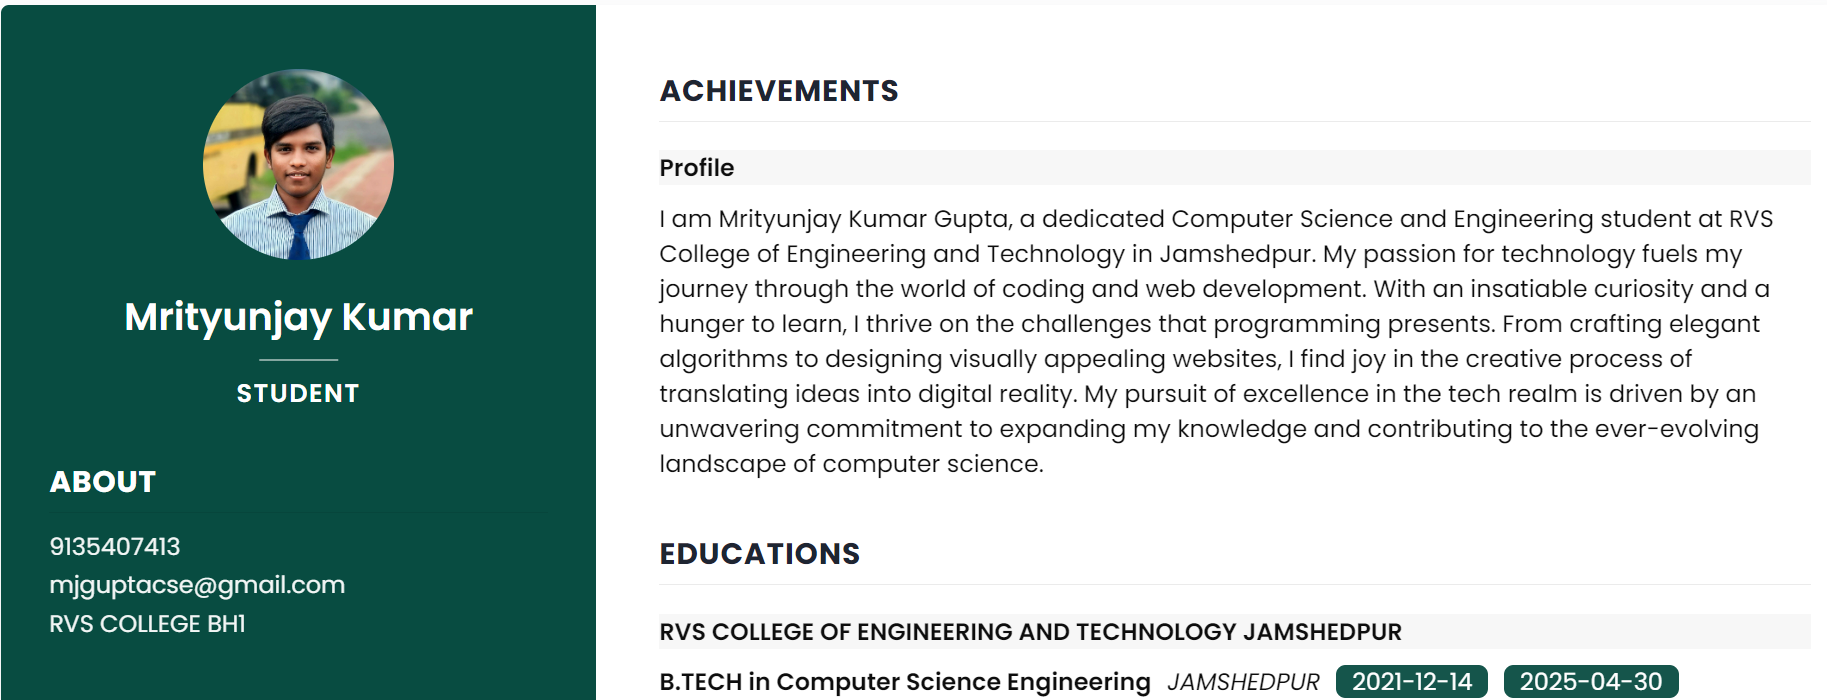Image resolution: width=1827 pixels, height=700 pixels.
Task: Click the divider line below ACHIEVEMENTS heading
Action: [1234, 122]
